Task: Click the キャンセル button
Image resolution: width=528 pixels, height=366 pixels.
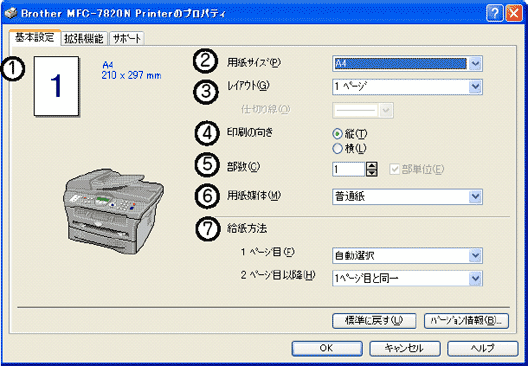Action: click(405, 348)
